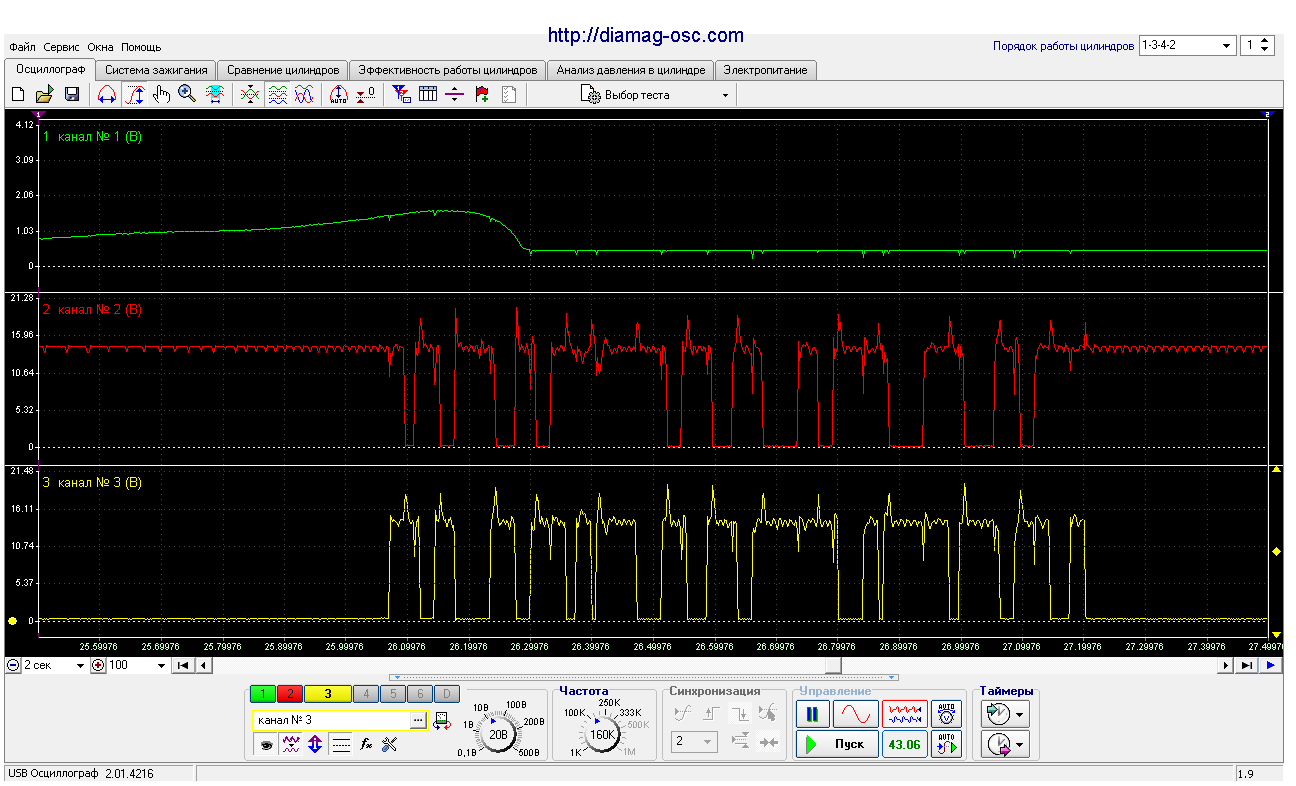Open the канал № 3 ellipsis button
This screenshot has width=1296, height=786.
[x=418, y=720]
